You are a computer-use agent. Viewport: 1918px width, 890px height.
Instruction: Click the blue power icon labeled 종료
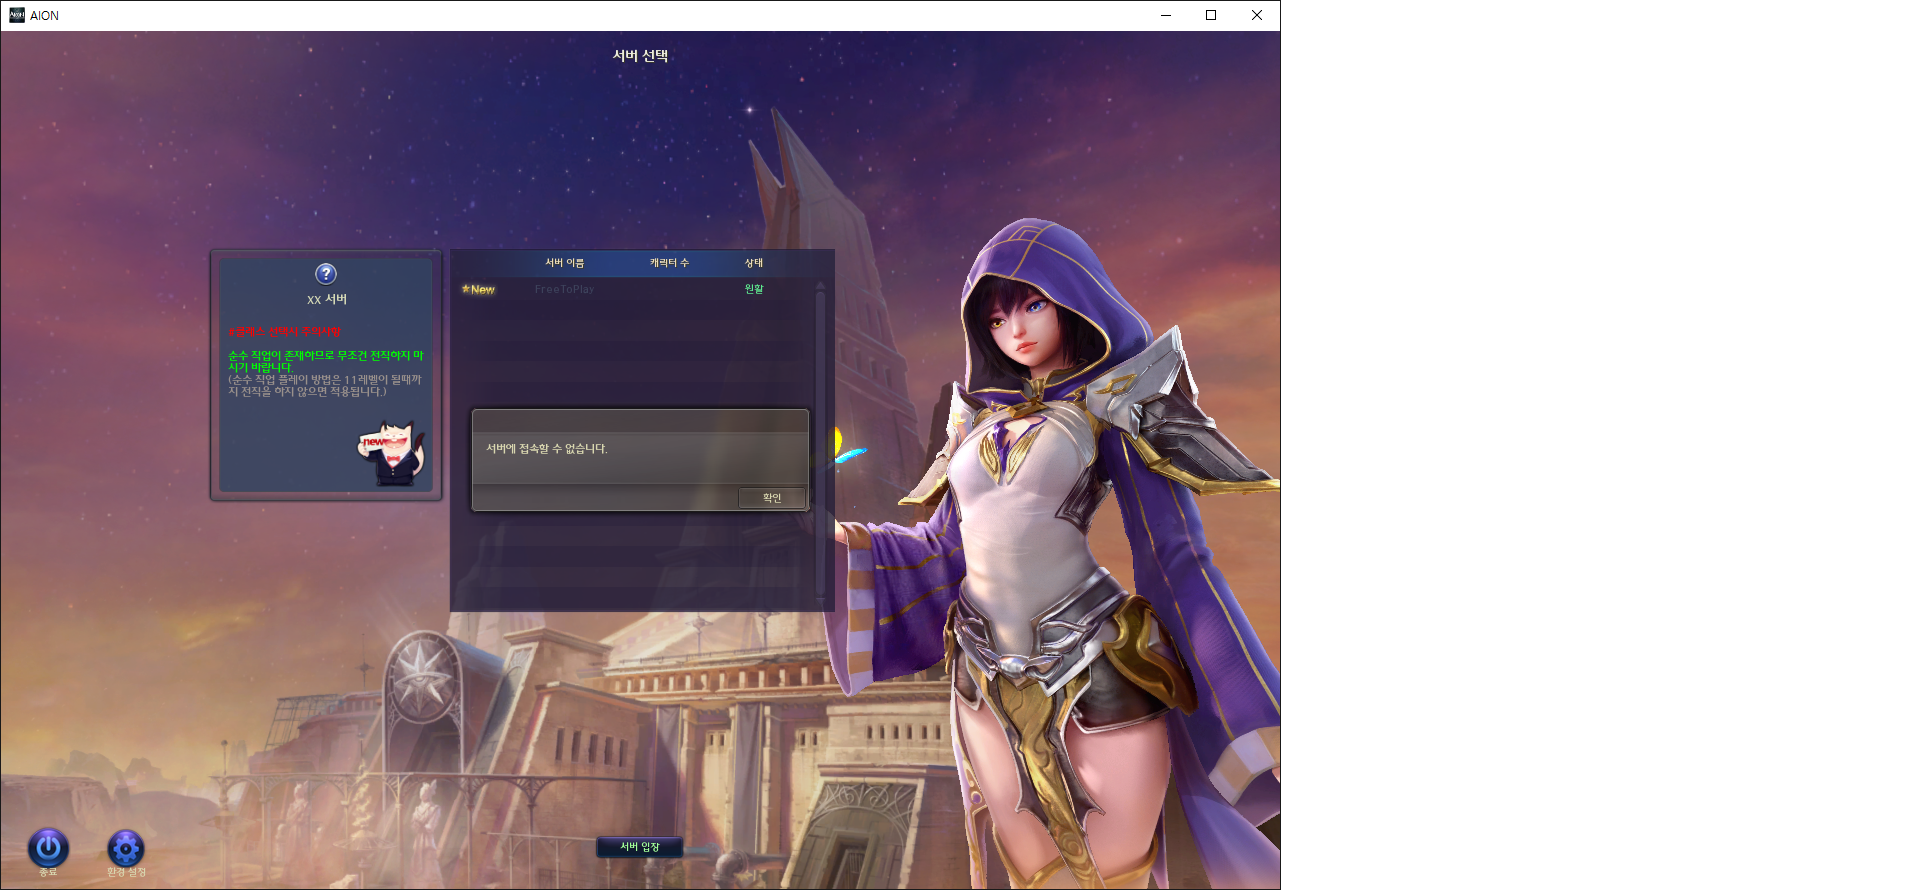(x=48, y=848)
